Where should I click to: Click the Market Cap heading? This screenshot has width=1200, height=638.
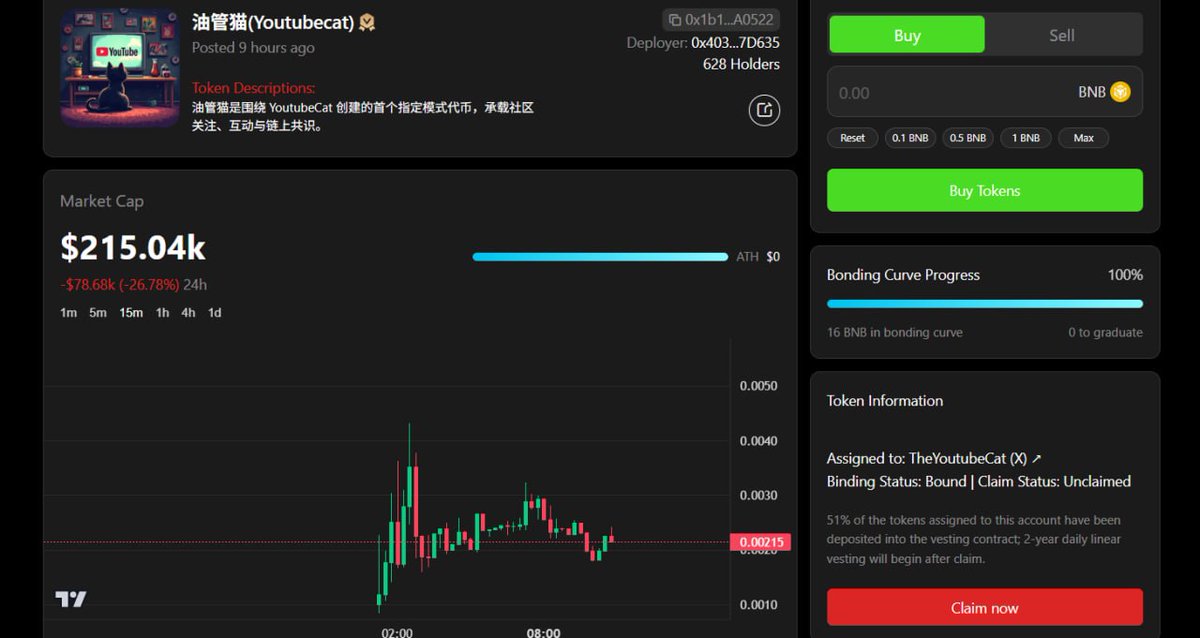coord(102,201)
